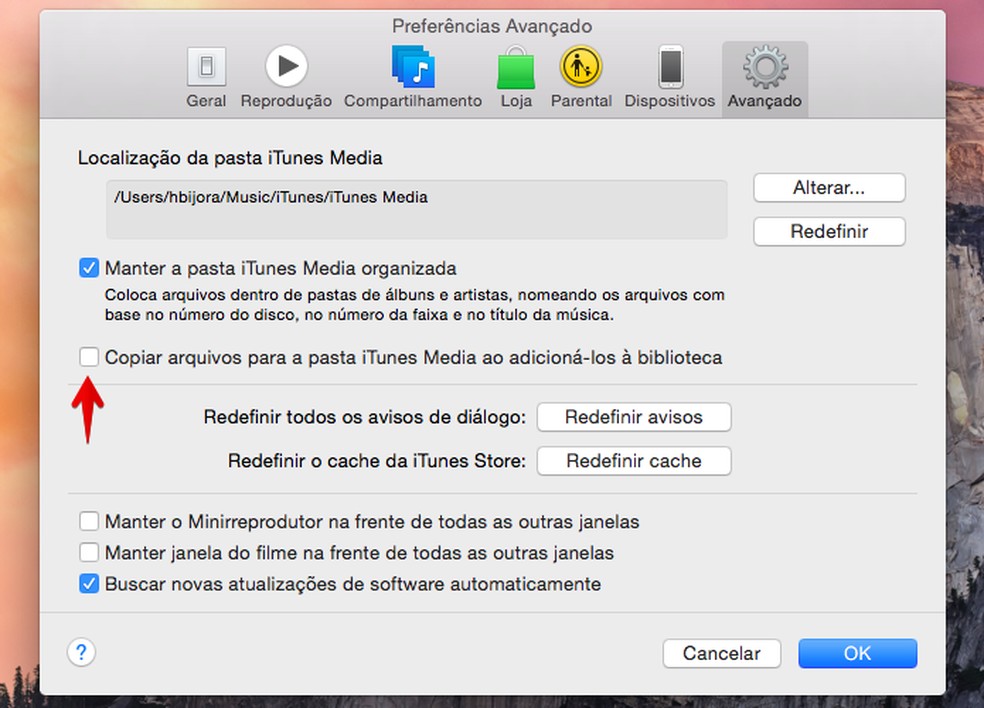Viewport: 984px width, 708px height.
Task: Disable 'Manter a pasta iTunes Media organizada'
Action: (x=88, y=267)
